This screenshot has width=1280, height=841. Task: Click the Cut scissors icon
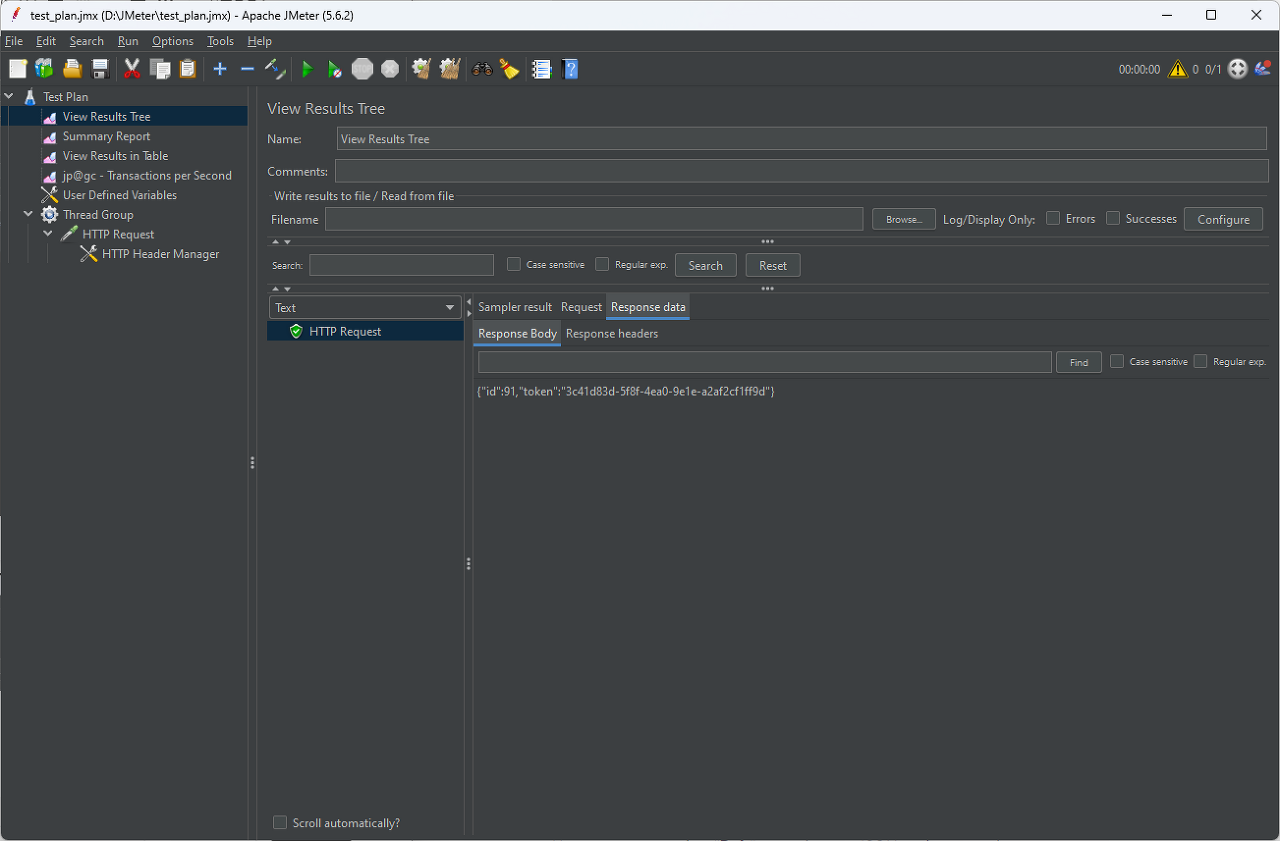click(x=132, y=69)
